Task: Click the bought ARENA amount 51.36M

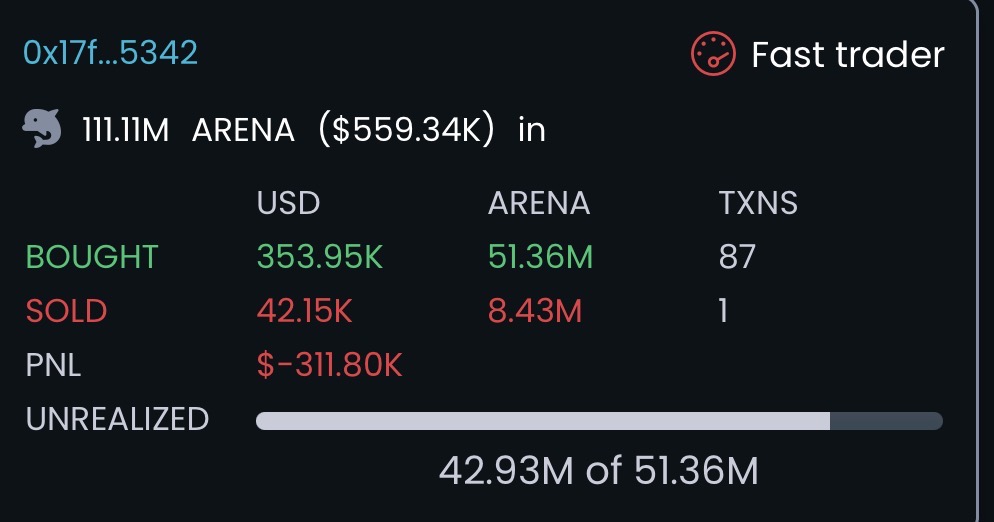Action: point(540,257)
